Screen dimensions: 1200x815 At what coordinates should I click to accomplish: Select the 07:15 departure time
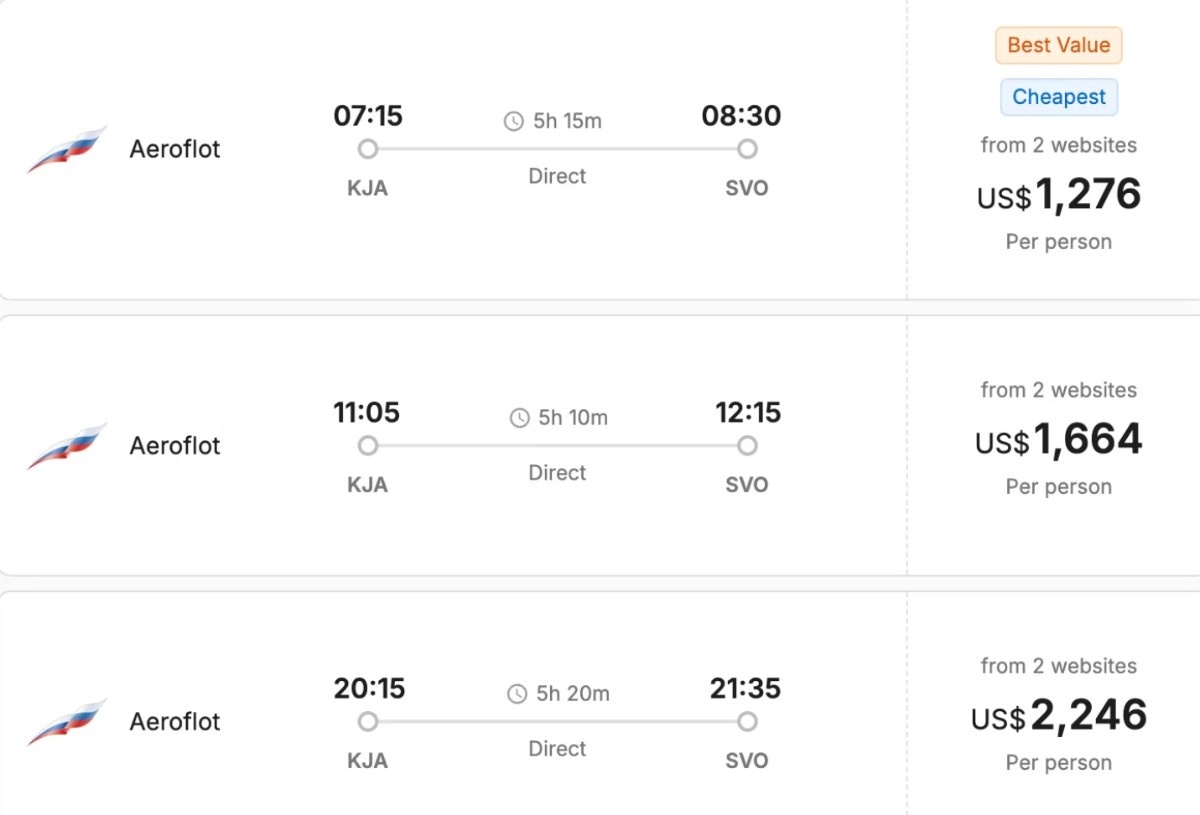tap(368, 116)
